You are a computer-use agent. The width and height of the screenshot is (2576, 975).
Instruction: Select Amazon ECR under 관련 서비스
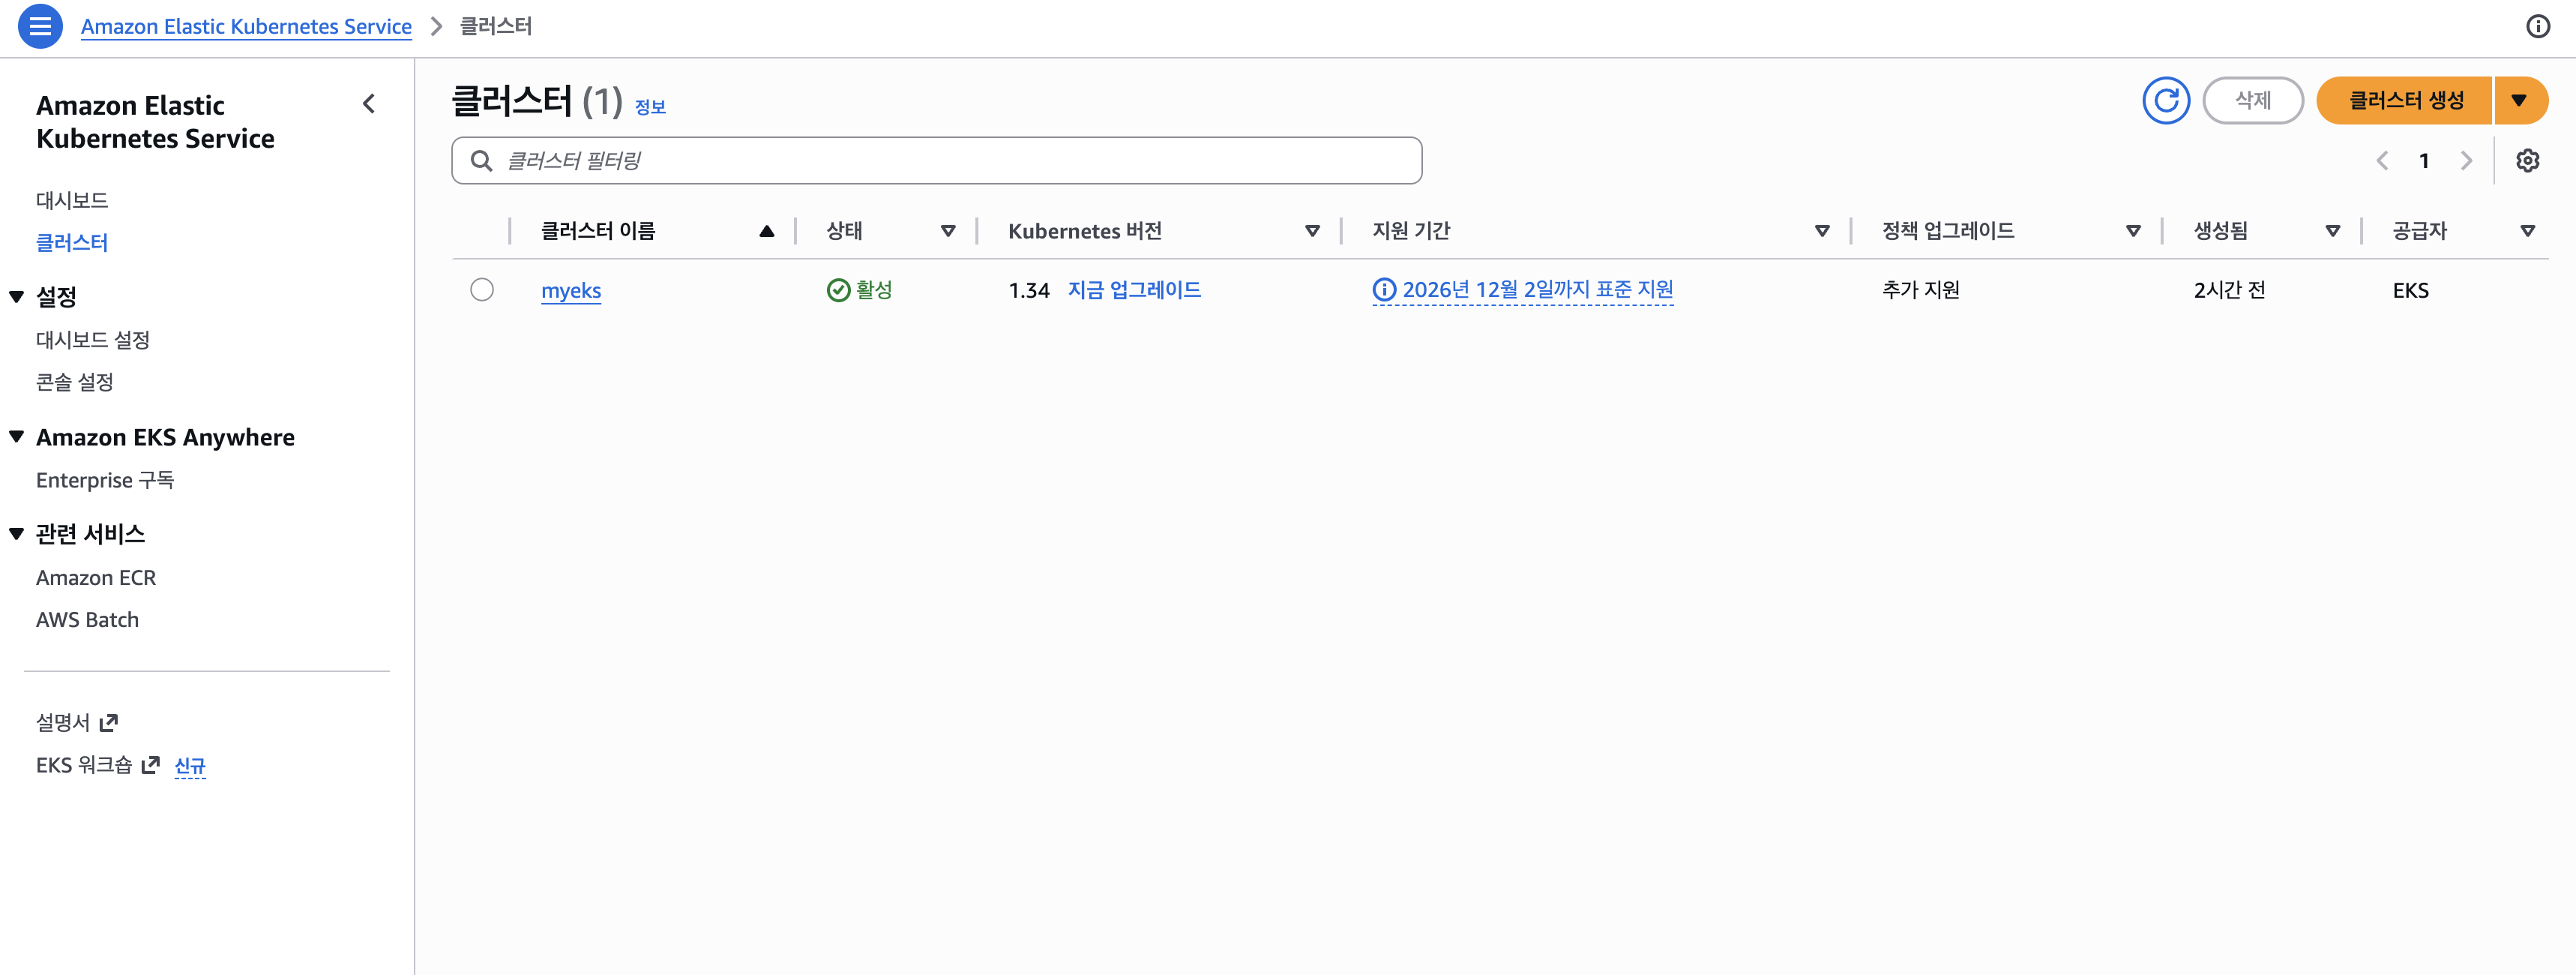(x=96, y=577)
